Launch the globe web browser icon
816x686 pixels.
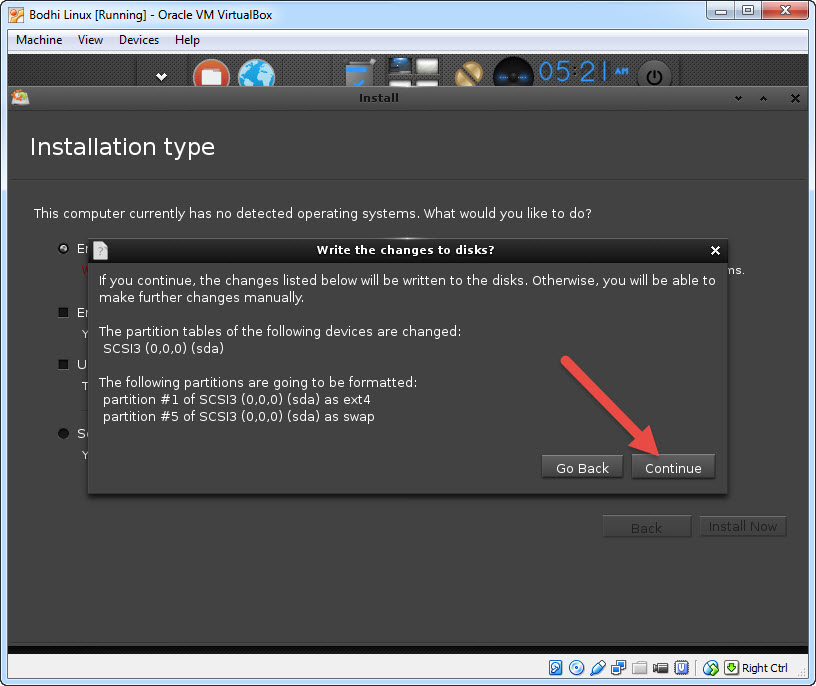pyautogui.click(x=256, y=74)
